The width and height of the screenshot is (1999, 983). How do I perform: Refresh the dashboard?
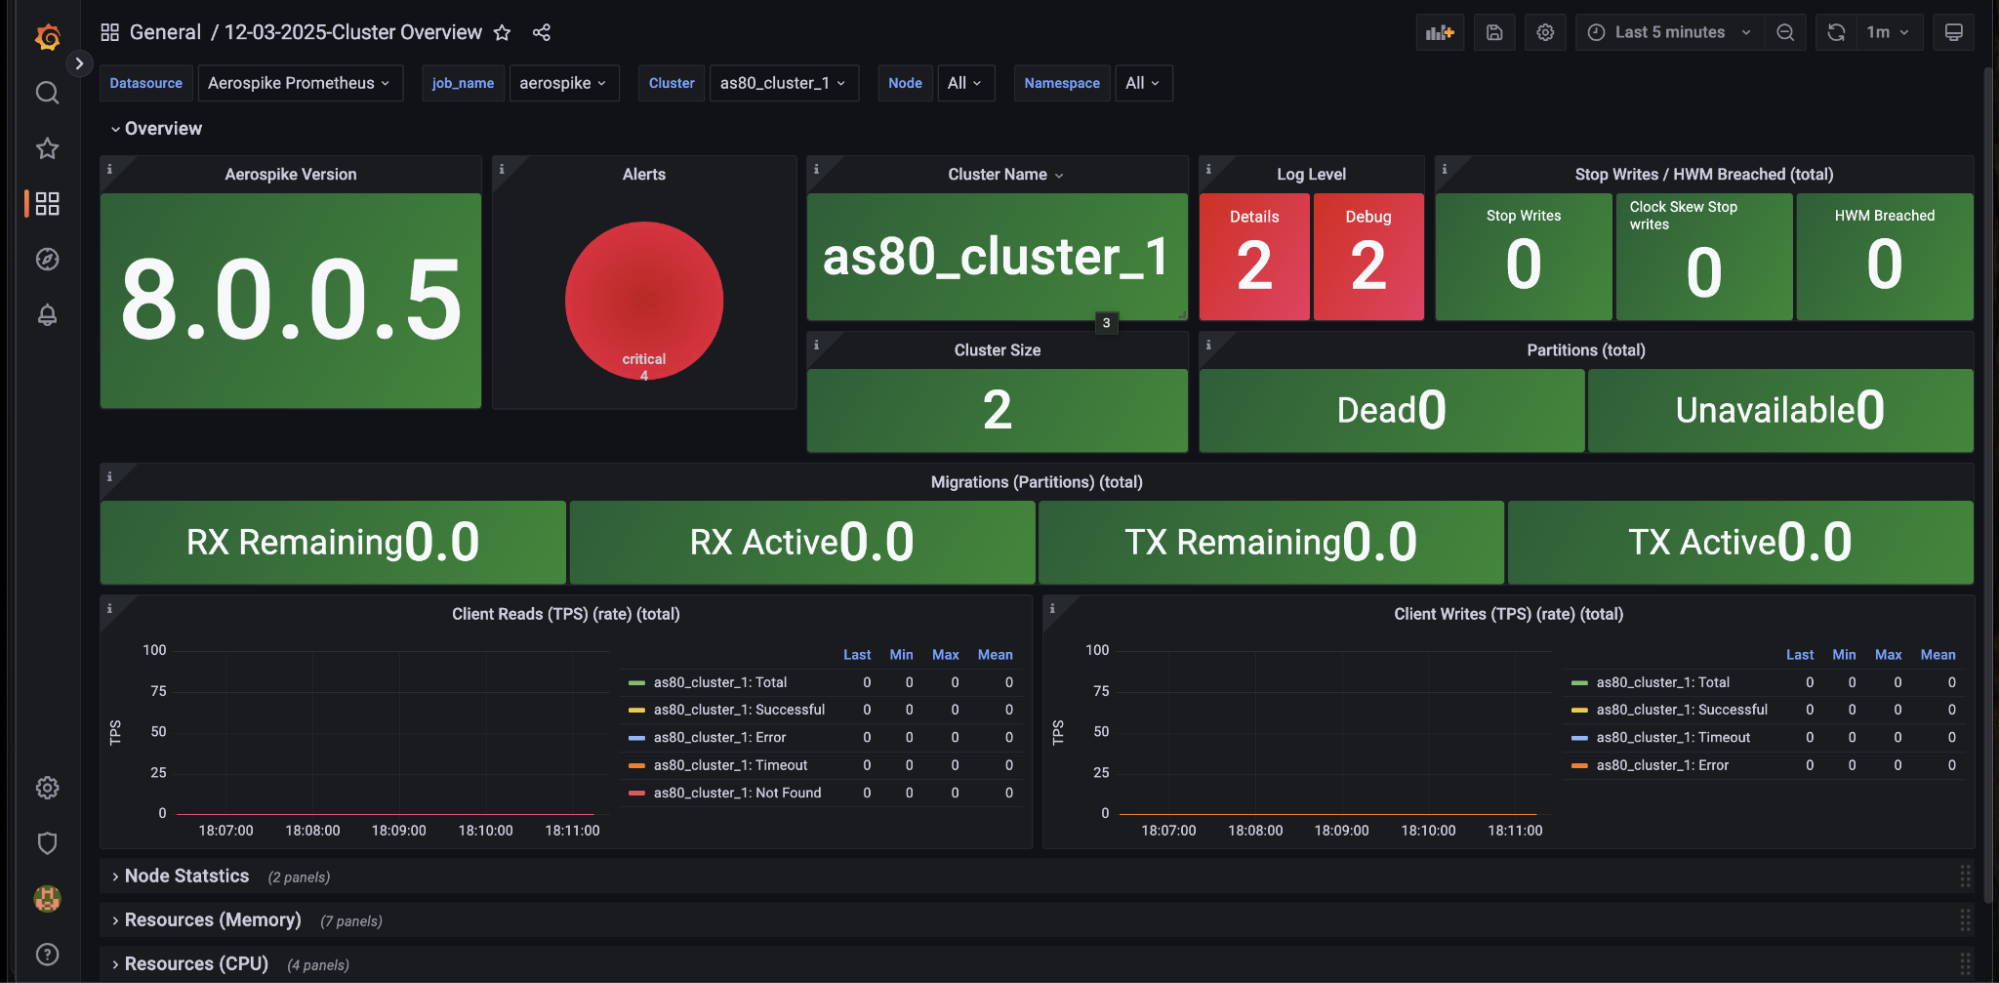1836,32
